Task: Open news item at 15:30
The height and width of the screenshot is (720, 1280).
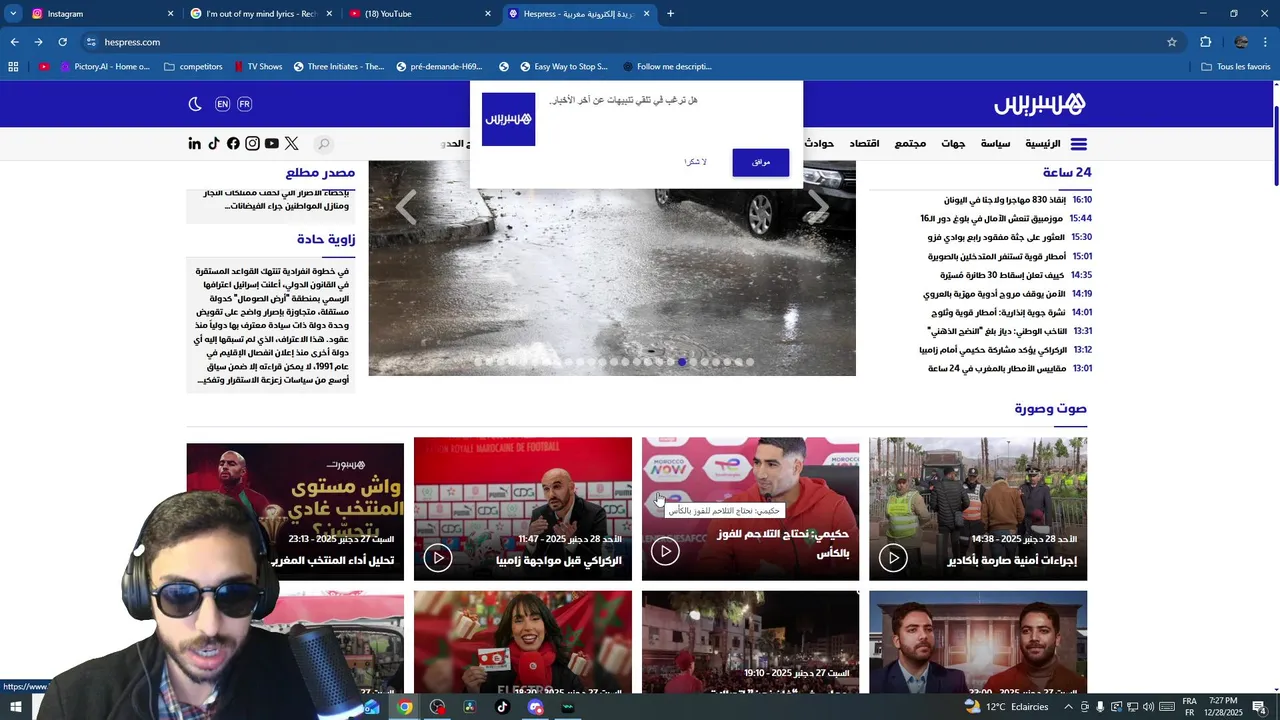Action: tap(1010, 237)
